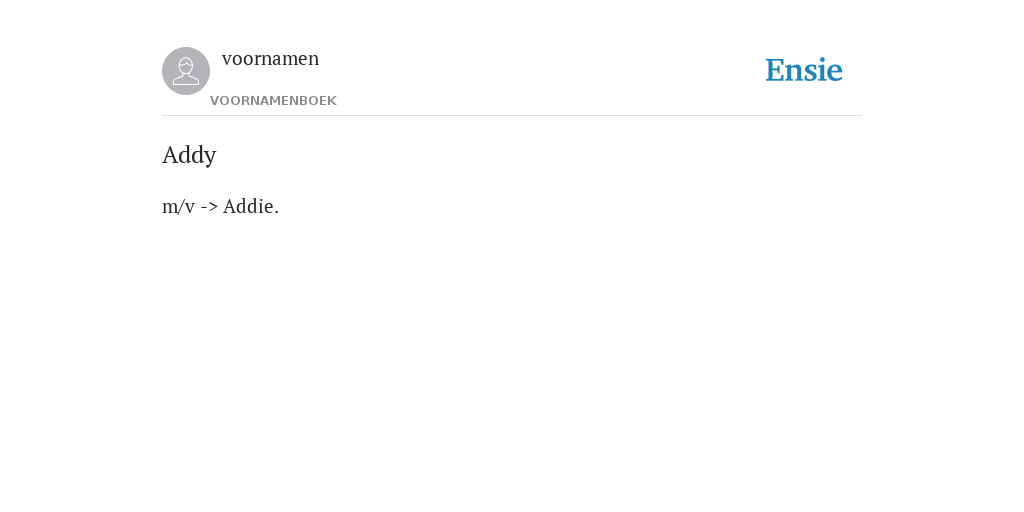Click the gray author avatar icon

186,71
